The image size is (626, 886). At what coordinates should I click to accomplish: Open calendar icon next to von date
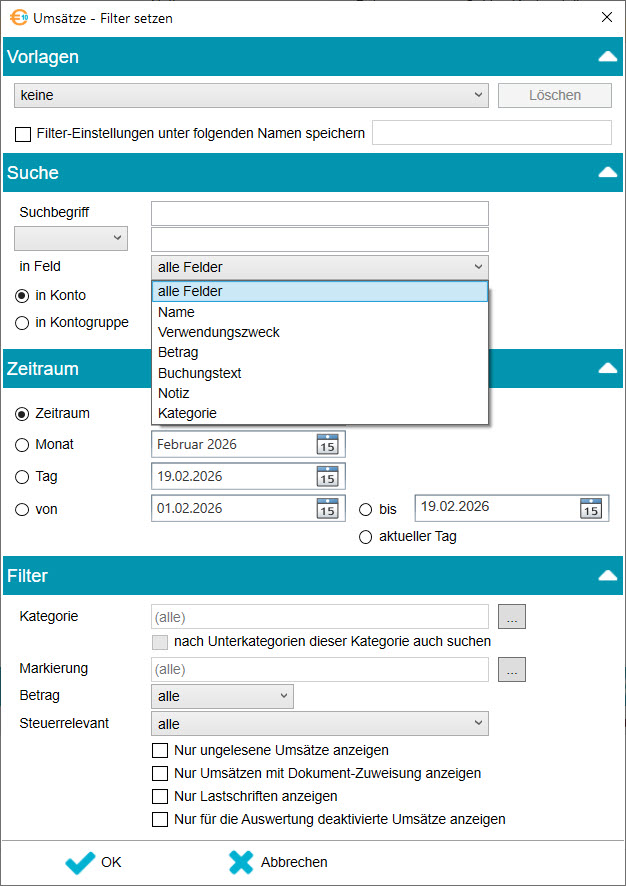point(327,508)
